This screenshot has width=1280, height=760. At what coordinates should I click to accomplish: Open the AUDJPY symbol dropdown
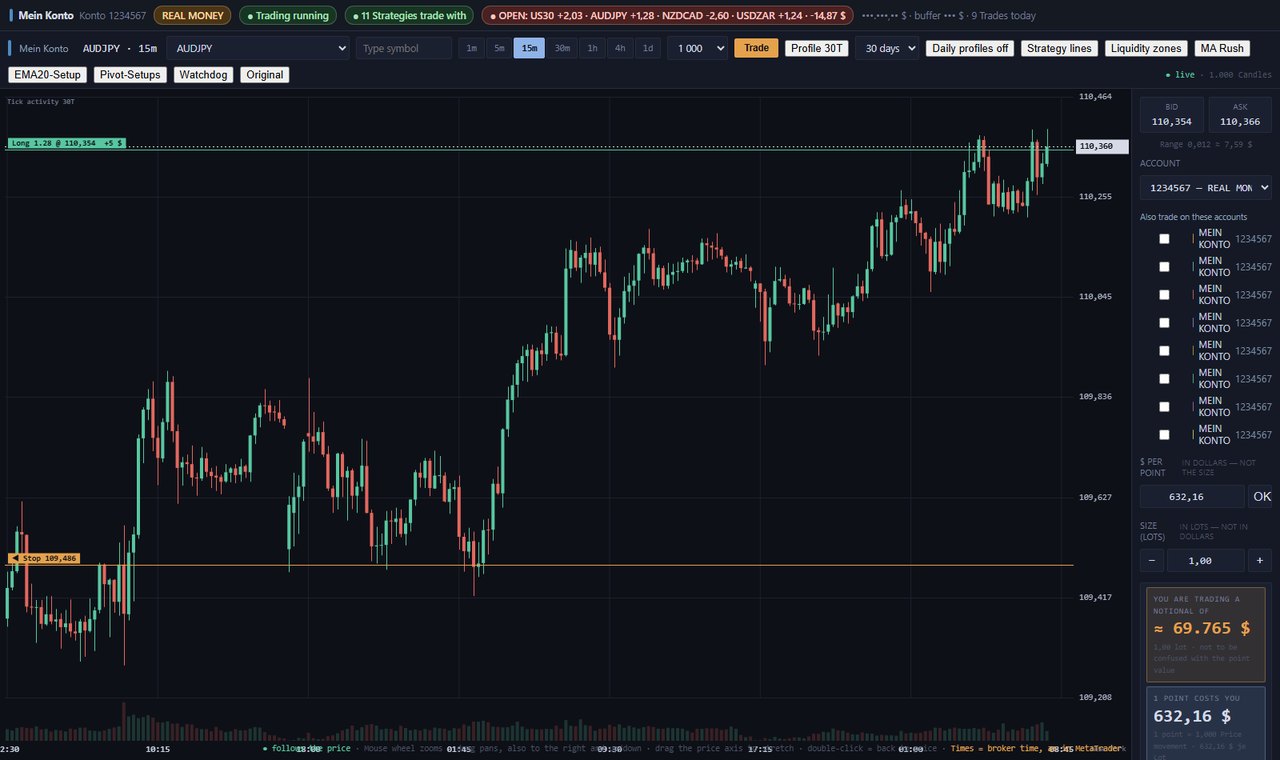click(x=258, y=48)
